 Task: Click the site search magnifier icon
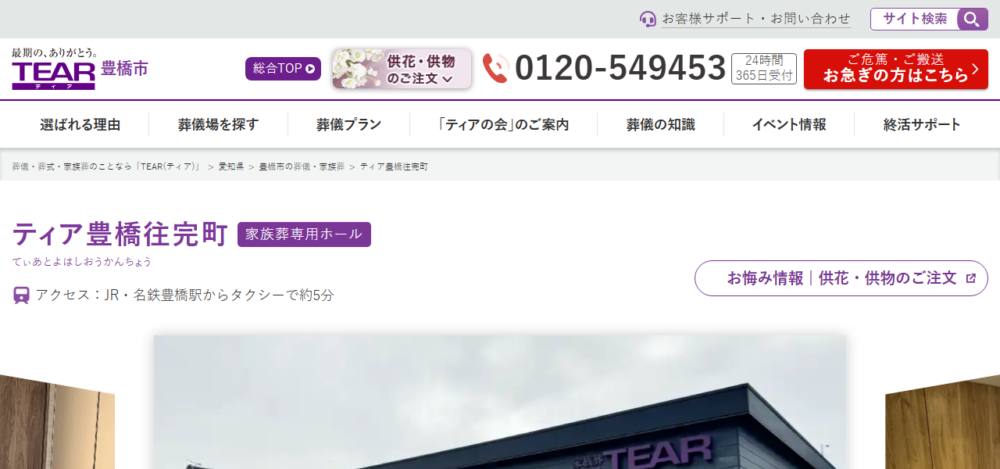click(972, 19)
